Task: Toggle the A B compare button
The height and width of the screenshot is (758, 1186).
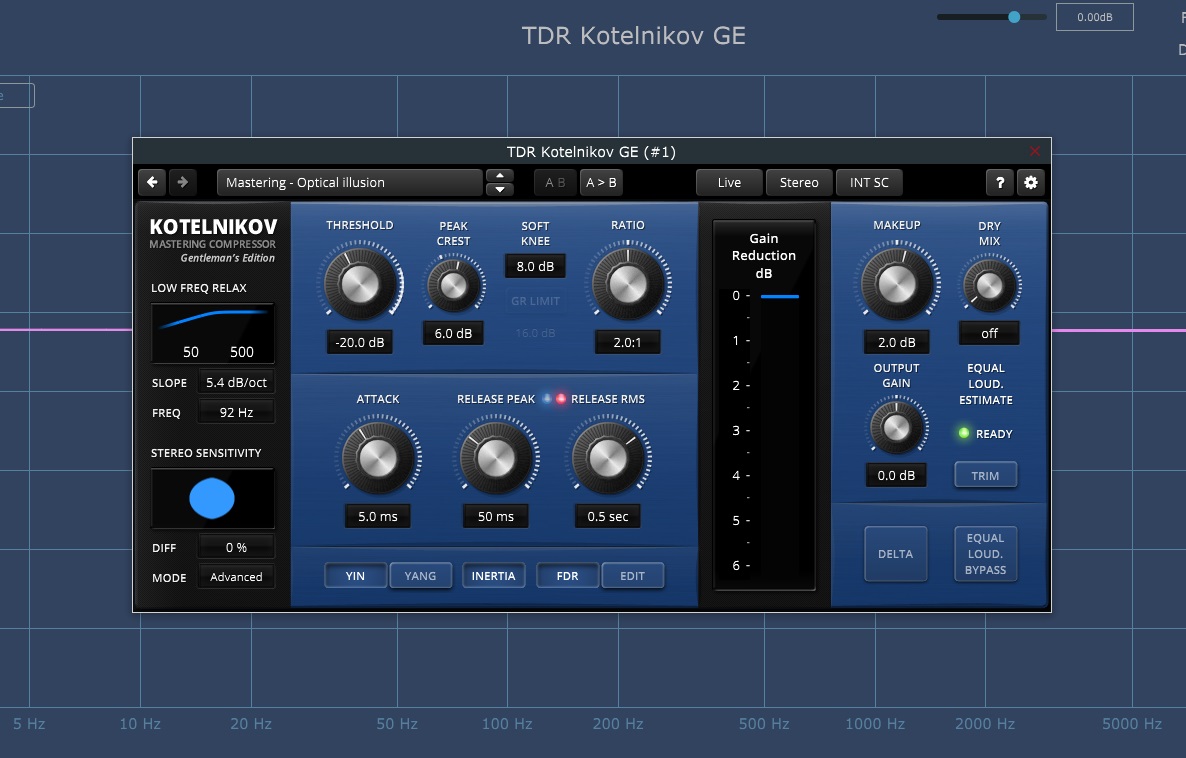Action: coord(555,182)
